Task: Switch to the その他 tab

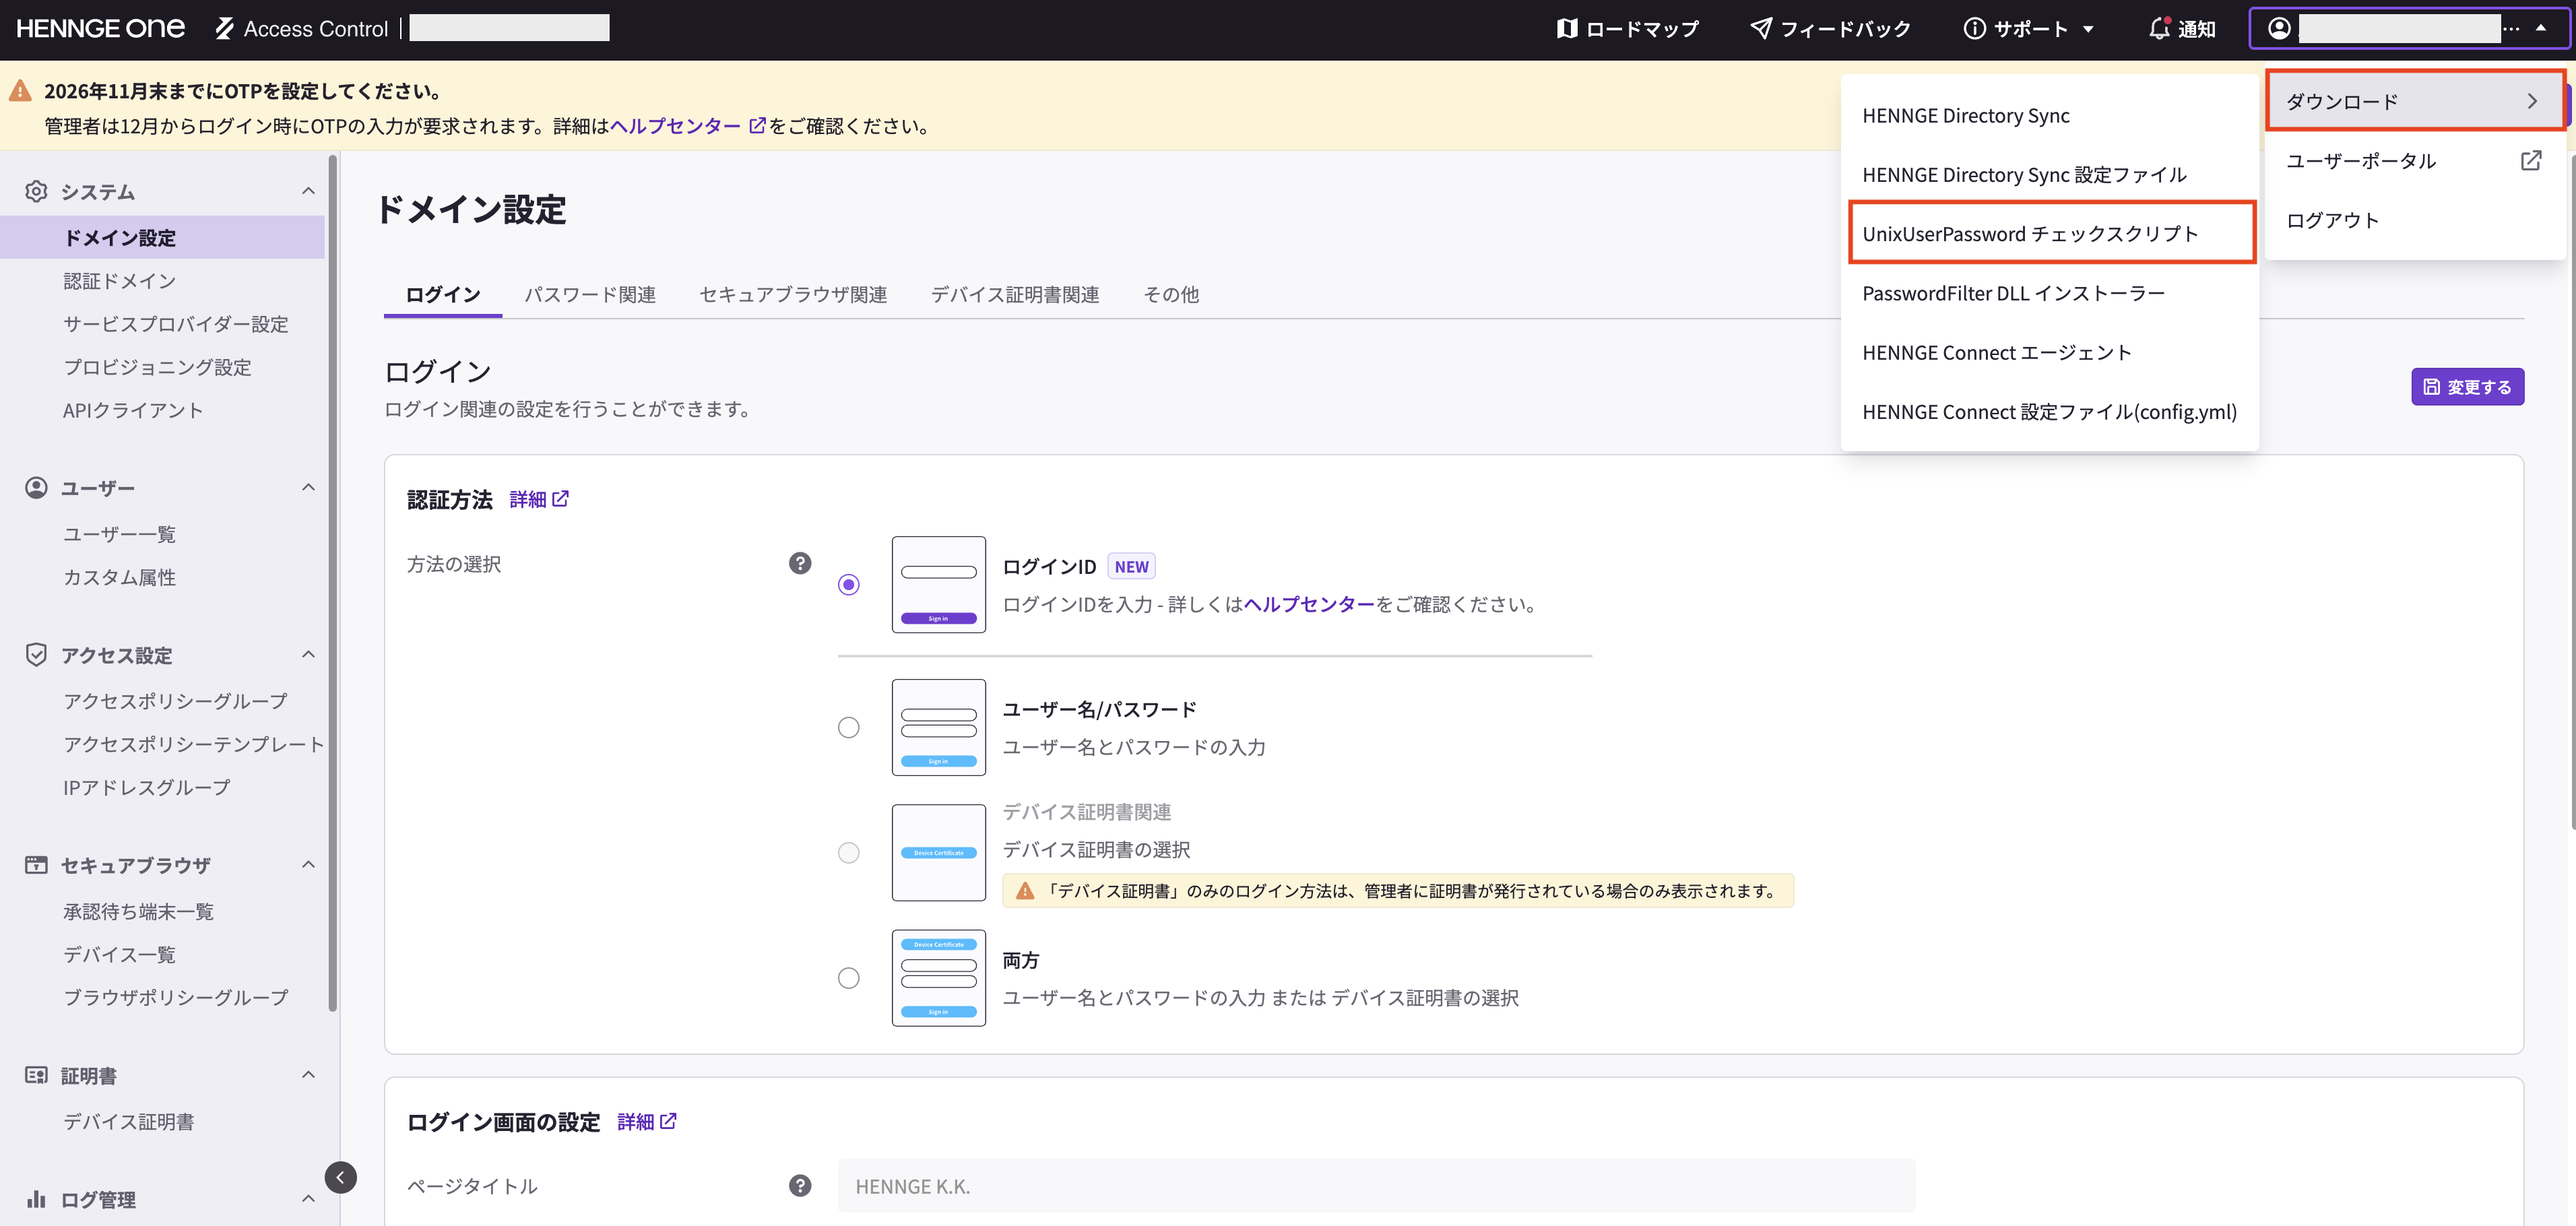Action: (1171, 294)
